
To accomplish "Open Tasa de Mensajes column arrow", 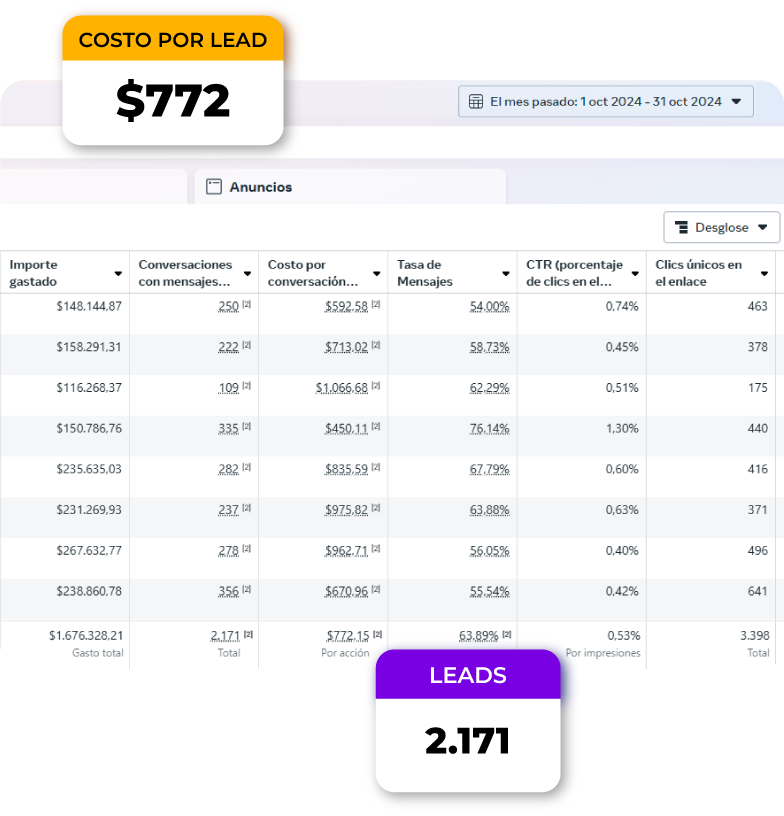I will click(506, 273).
